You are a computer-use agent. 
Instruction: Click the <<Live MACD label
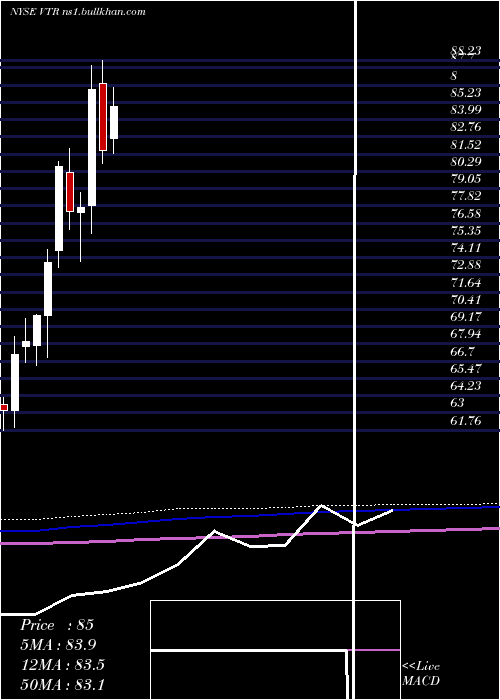coord(421,674)
